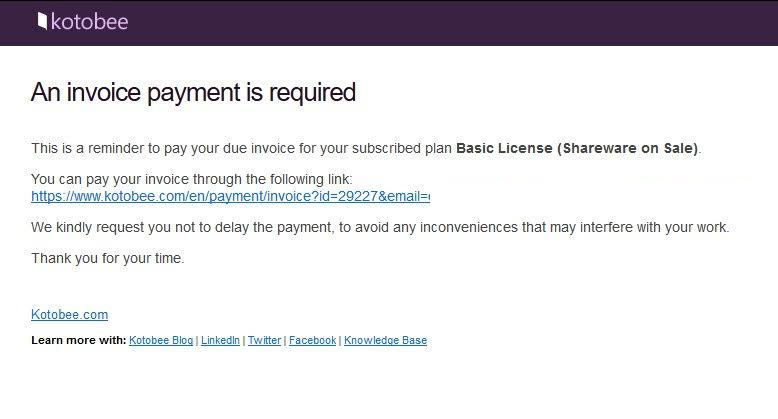Click empty area of the purple header bar
This screenshot has width=778, height=419.
[x=447, y=23]
